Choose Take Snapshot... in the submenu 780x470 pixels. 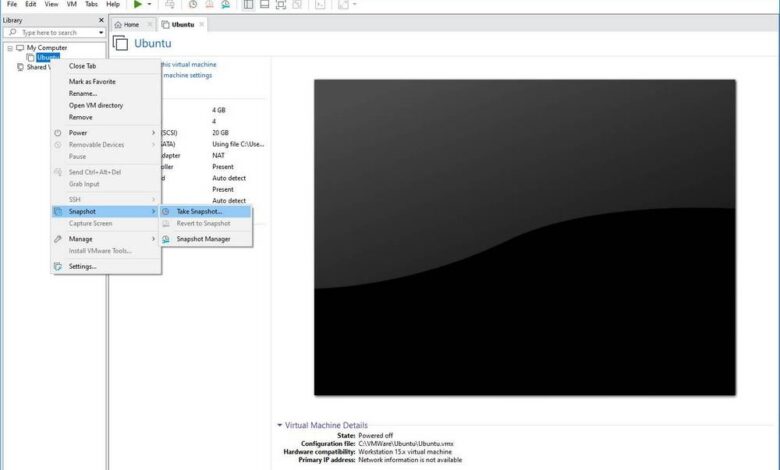tap(205, 211)
